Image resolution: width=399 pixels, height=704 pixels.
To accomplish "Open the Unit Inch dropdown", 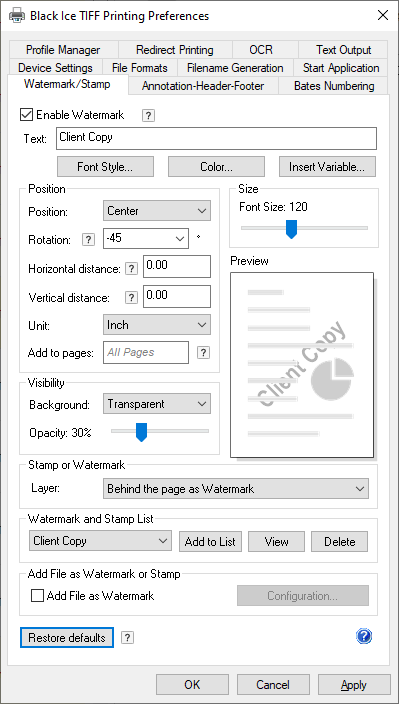I will click(x=157, y=325).
